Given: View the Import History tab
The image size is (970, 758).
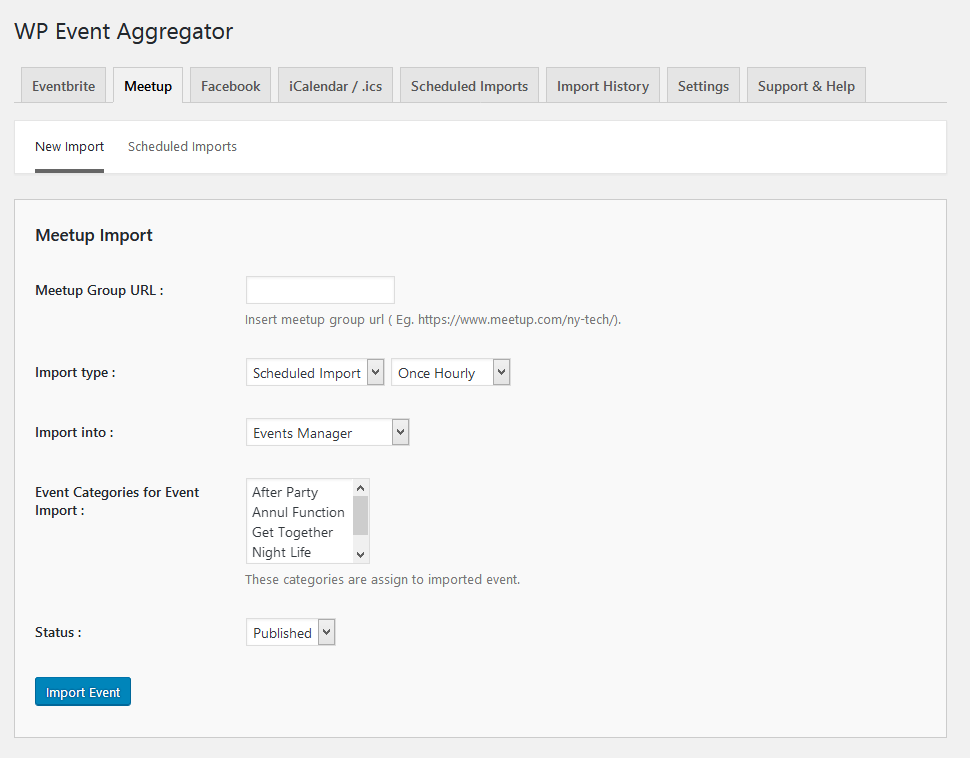Looking at the screenshot, I should click(603, 86).
